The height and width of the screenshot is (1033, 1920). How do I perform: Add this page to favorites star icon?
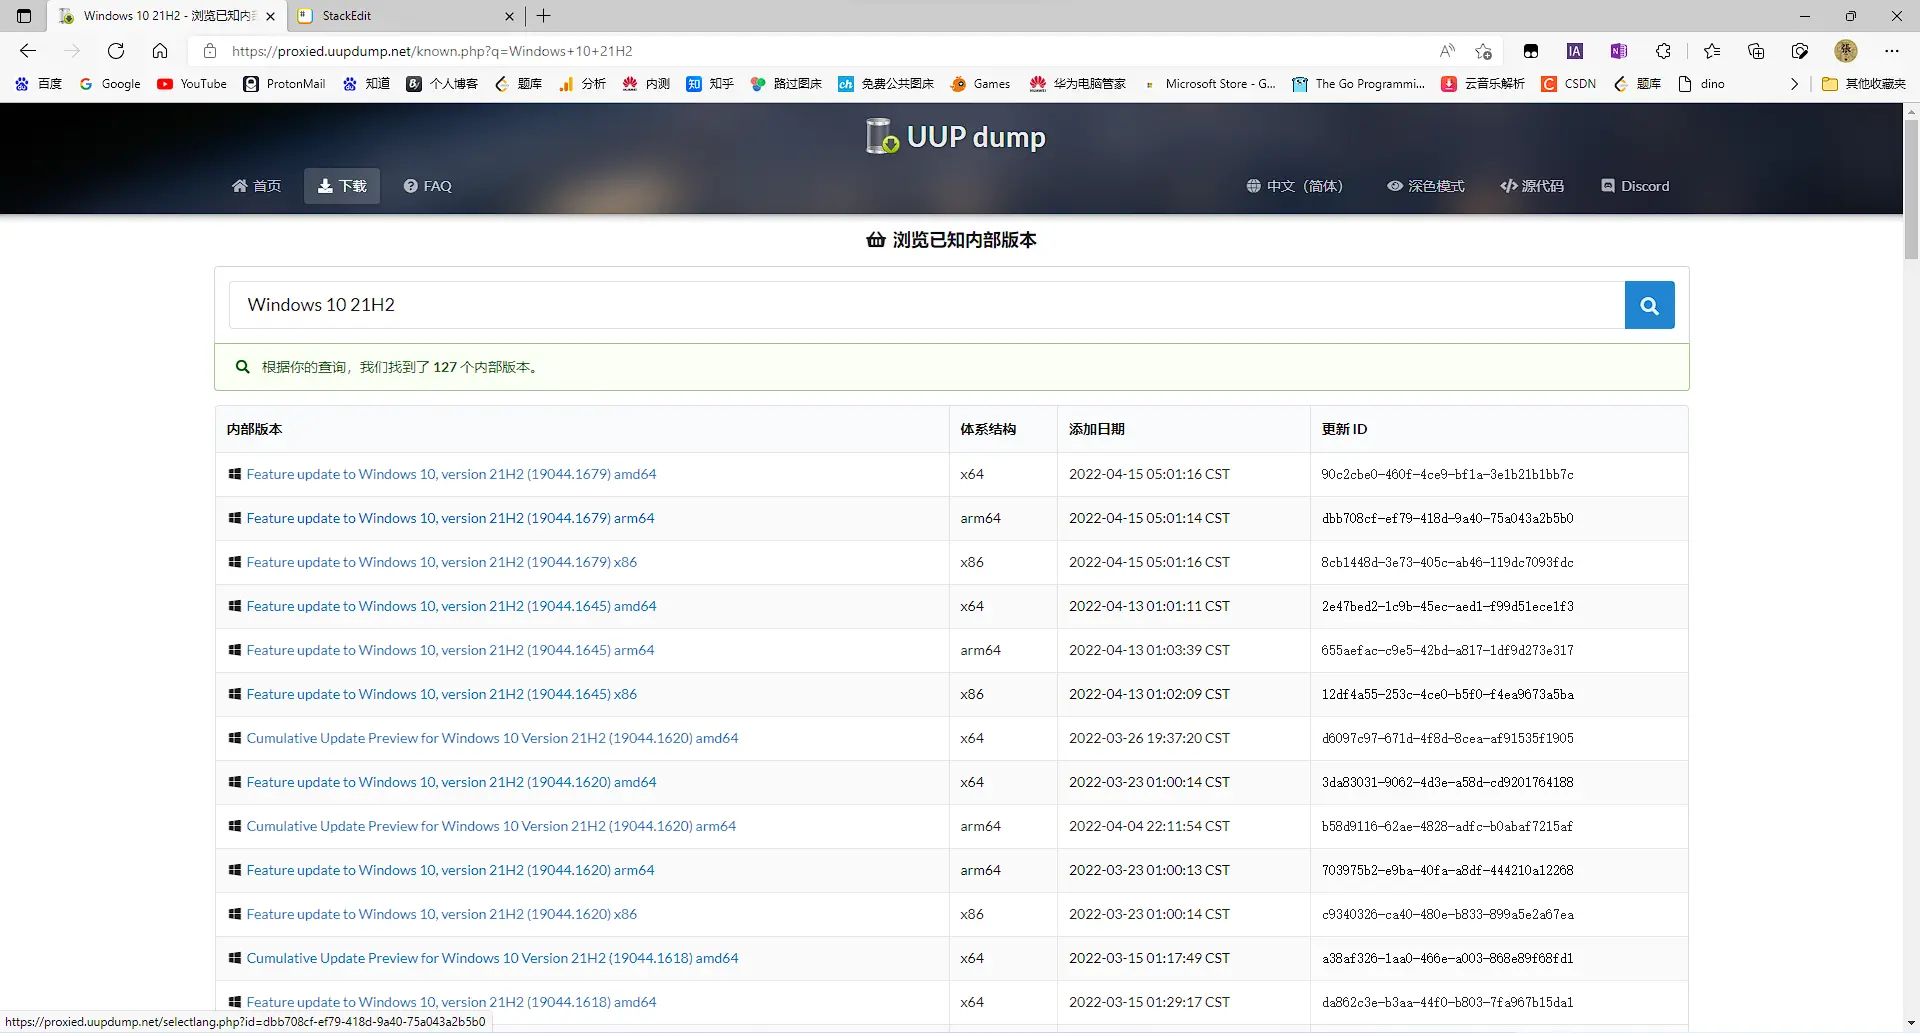point(1483,51)
